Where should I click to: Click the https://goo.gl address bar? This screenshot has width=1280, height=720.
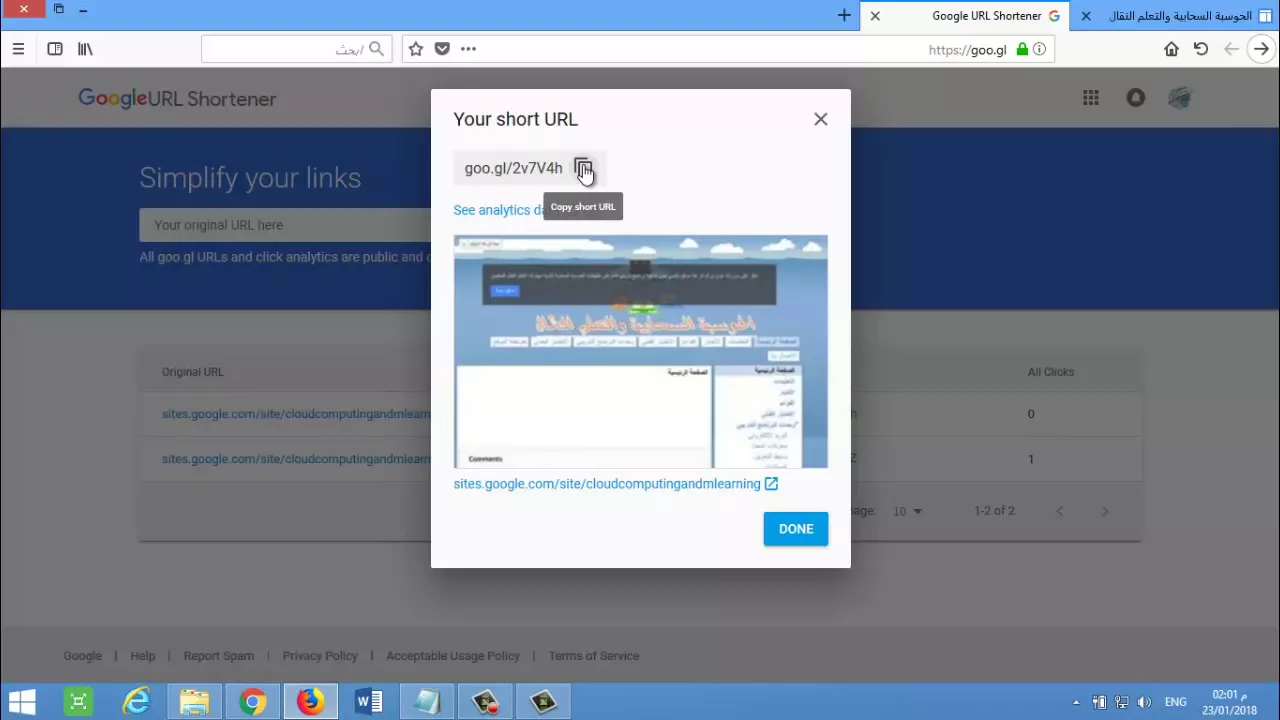730,49
